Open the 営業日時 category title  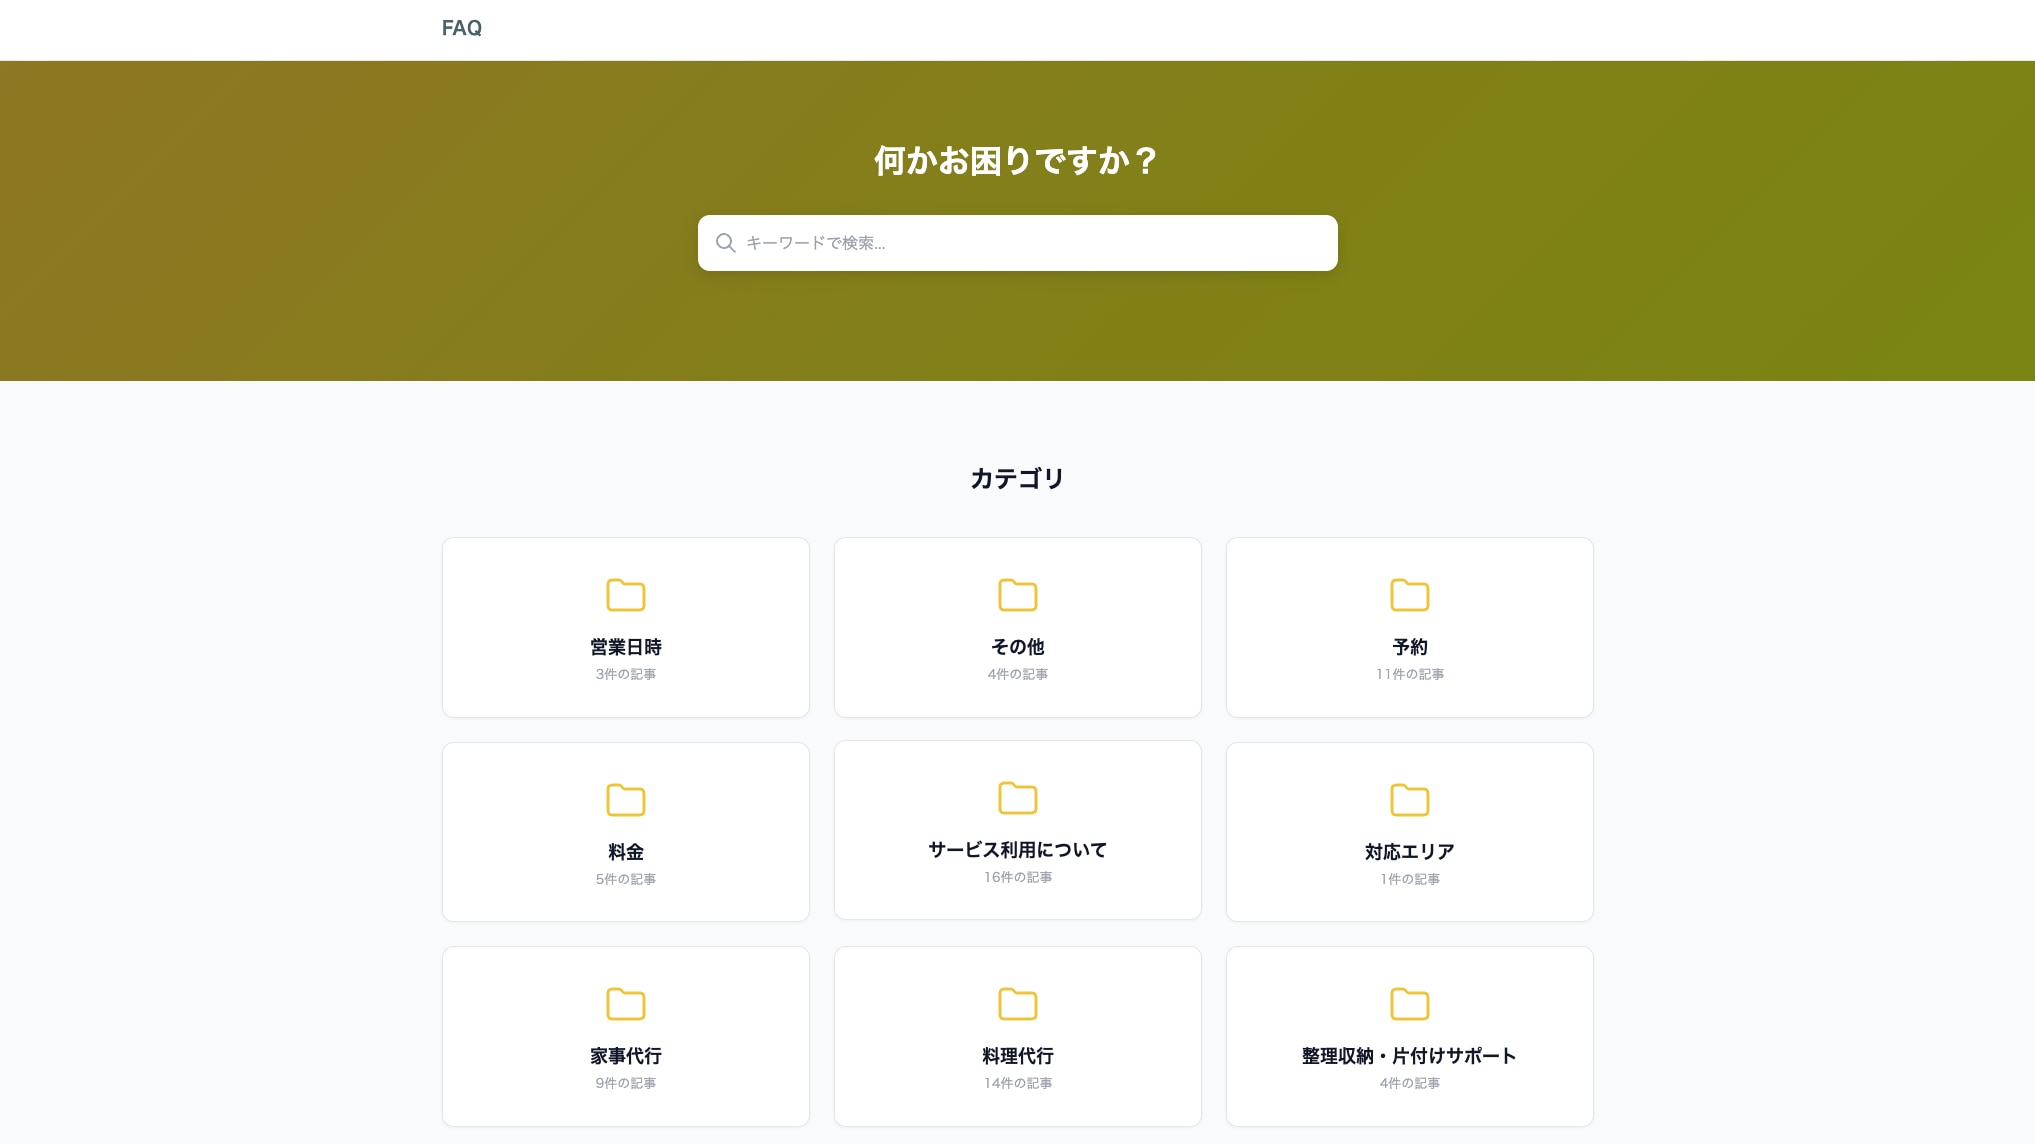(625, 647)
